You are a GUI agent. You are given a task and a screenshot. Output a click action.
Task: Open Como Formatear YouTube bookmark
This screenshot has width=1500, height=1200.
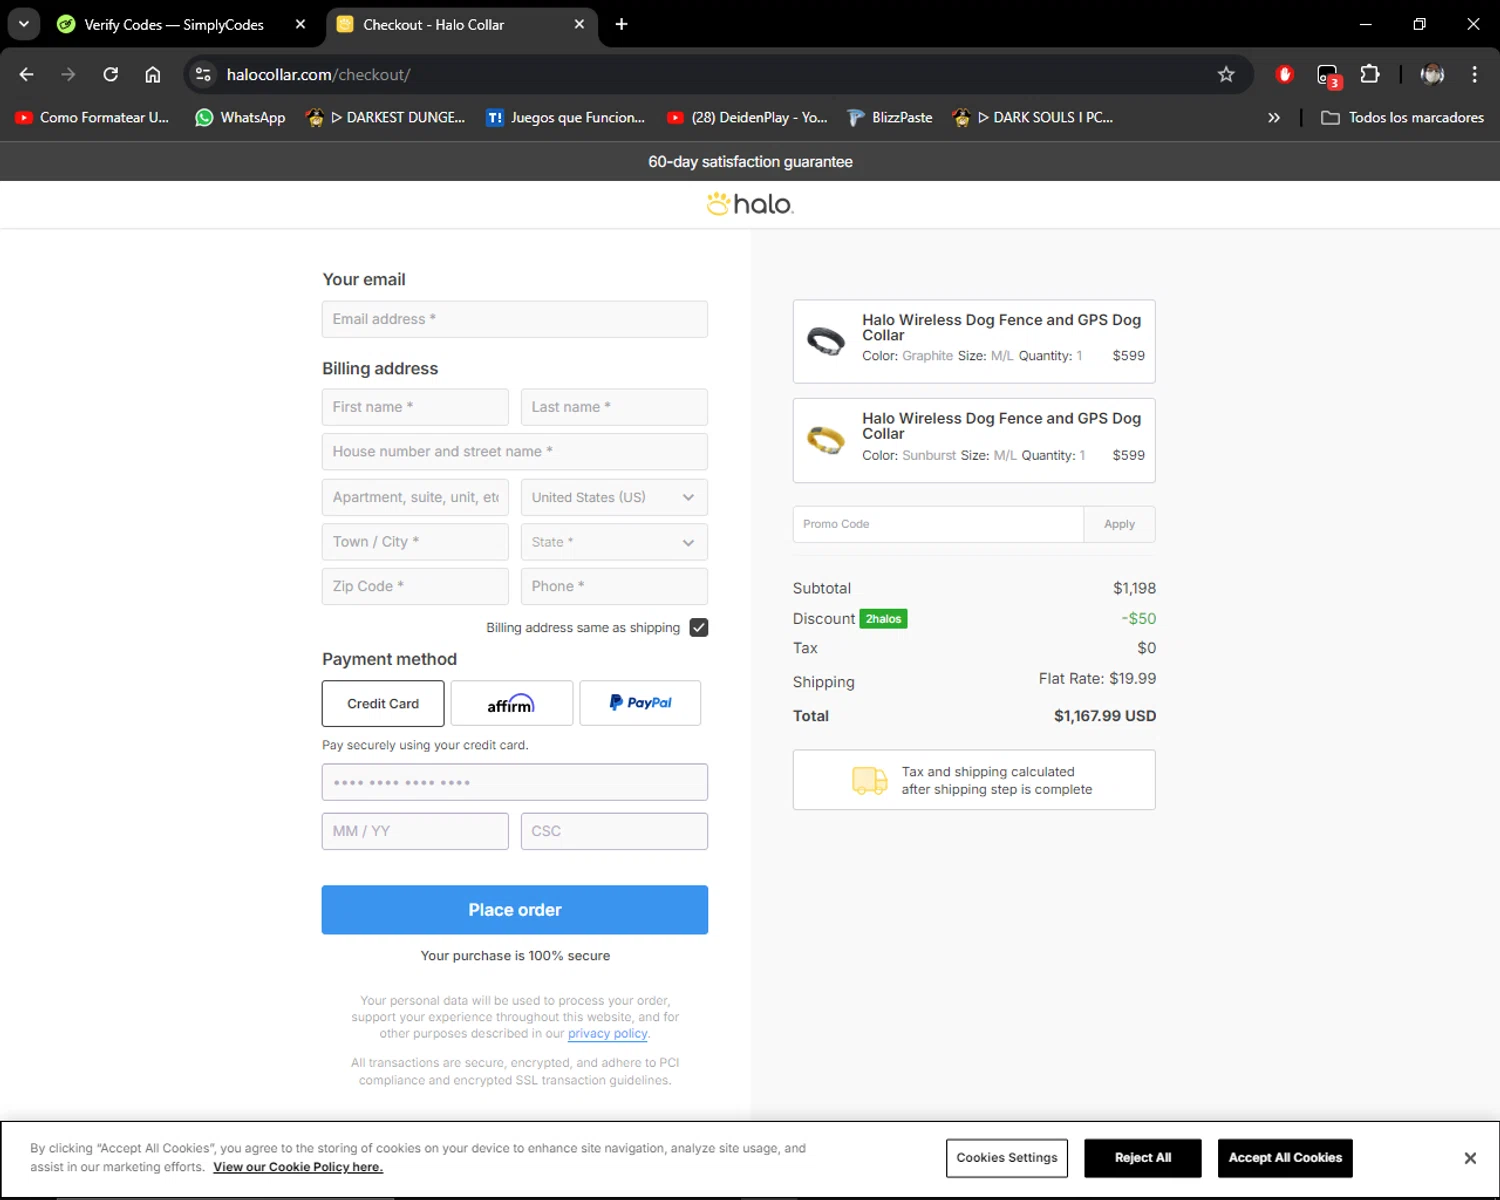(92, 117)
